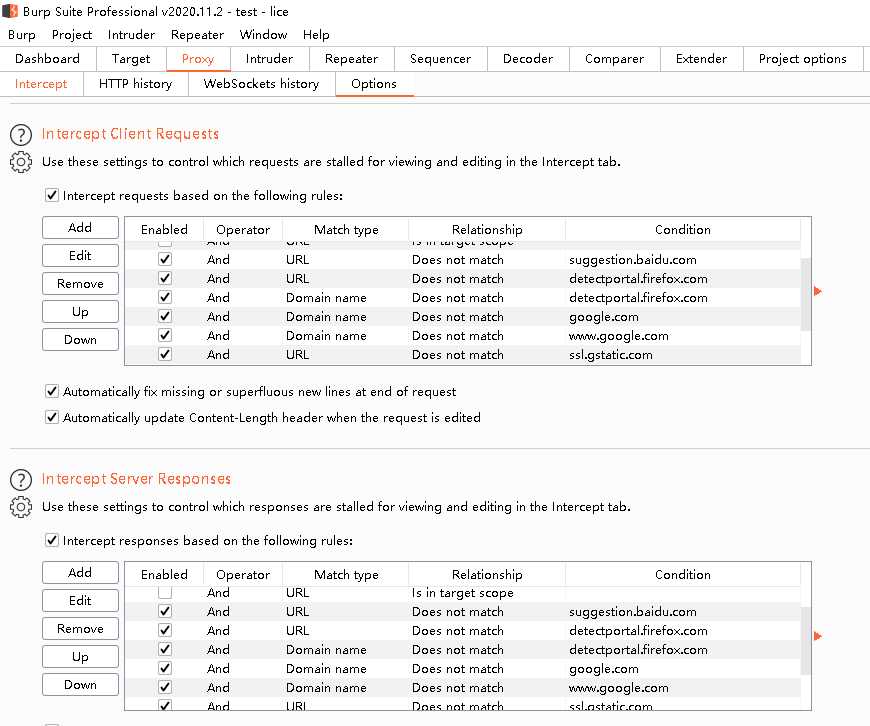Switch to the Extender tab
Viewport: 870px width, 726px height.
pos(701,59)
